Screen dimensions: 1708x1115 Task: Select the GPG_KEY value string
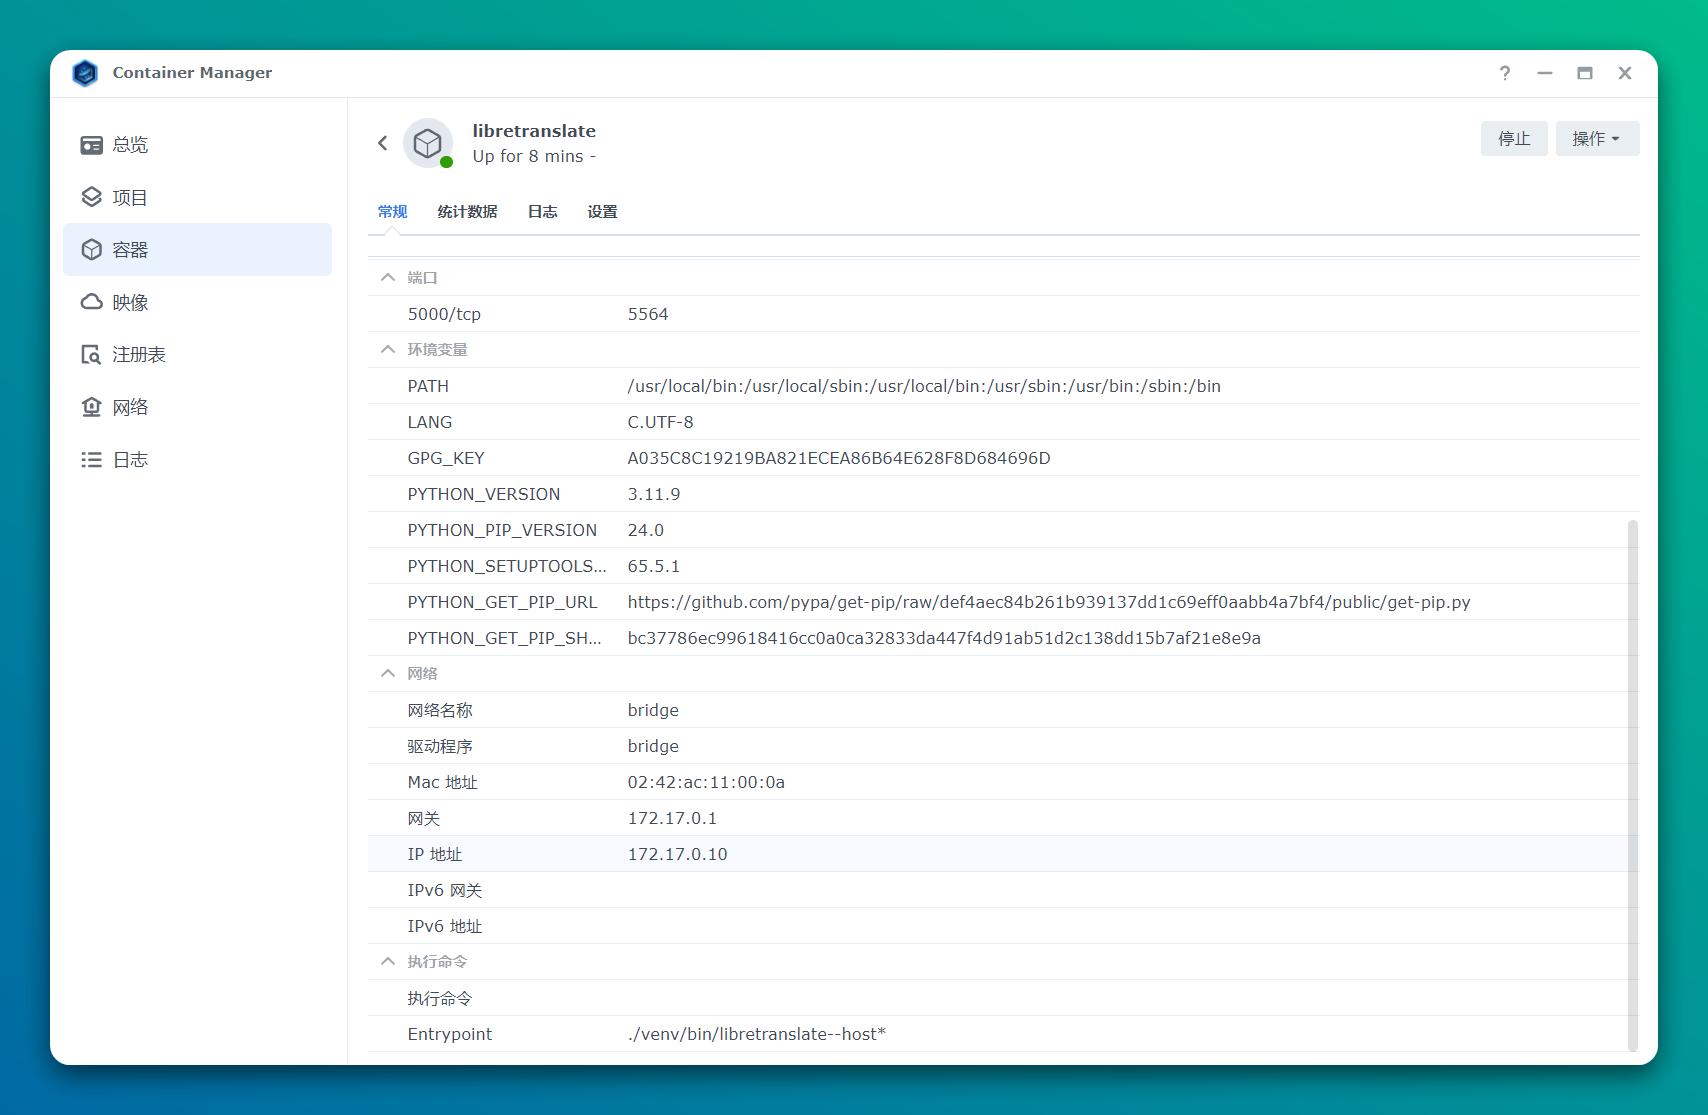click(x=839, y=458)
